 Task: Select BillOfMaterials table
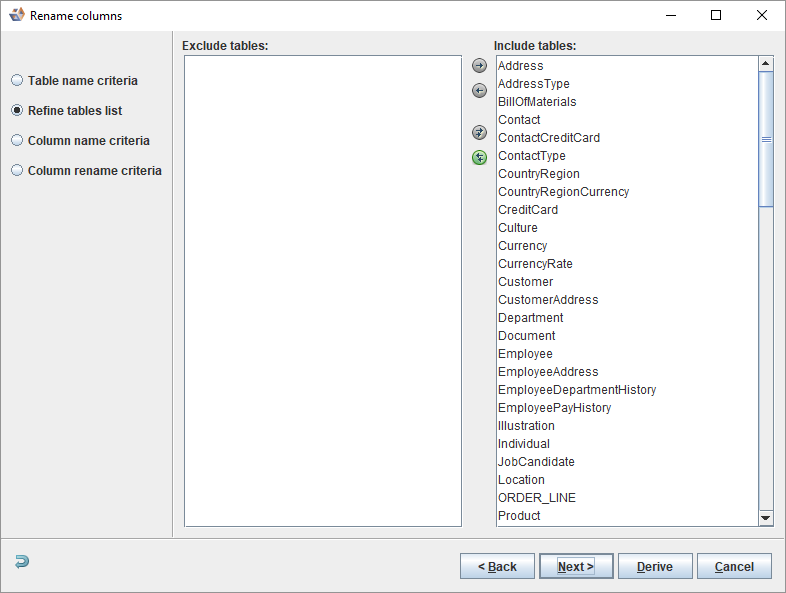(x=627, y=102)
